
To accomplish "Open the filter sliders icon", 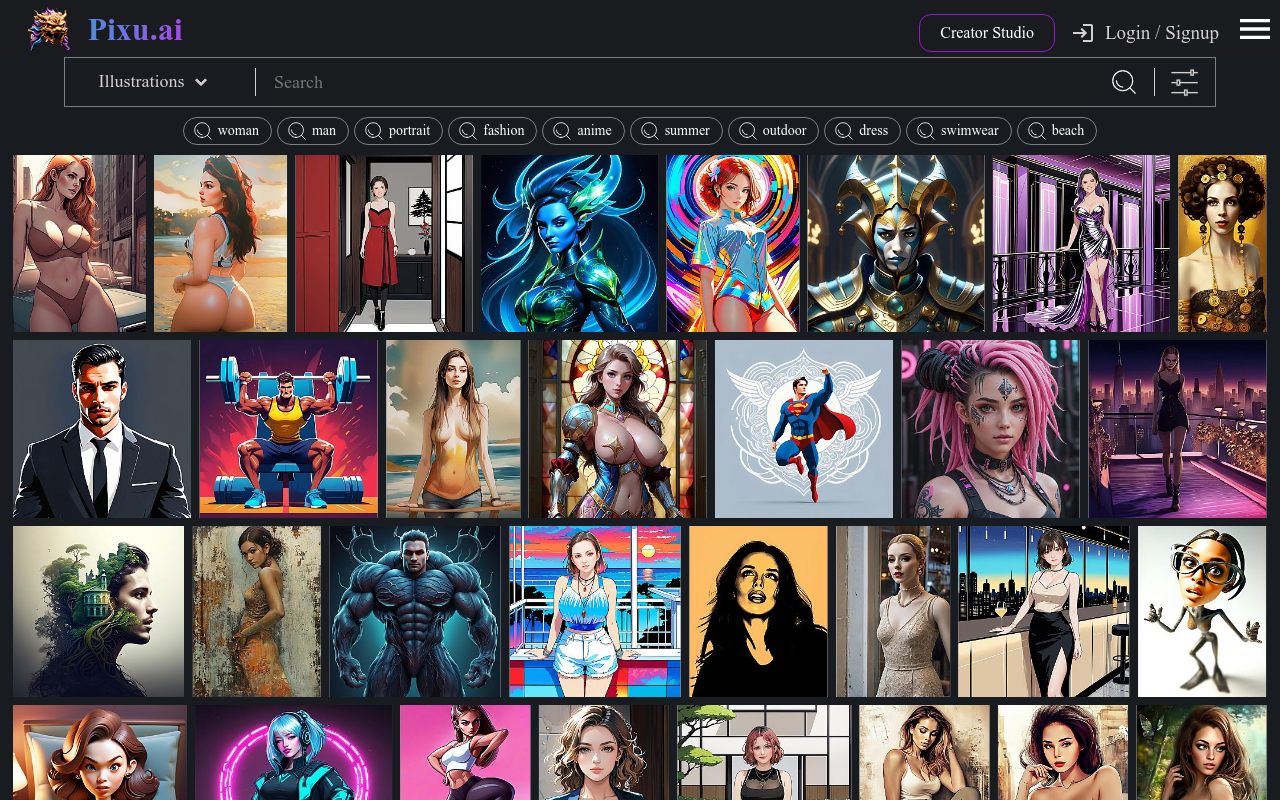I will pos(1185,82).
